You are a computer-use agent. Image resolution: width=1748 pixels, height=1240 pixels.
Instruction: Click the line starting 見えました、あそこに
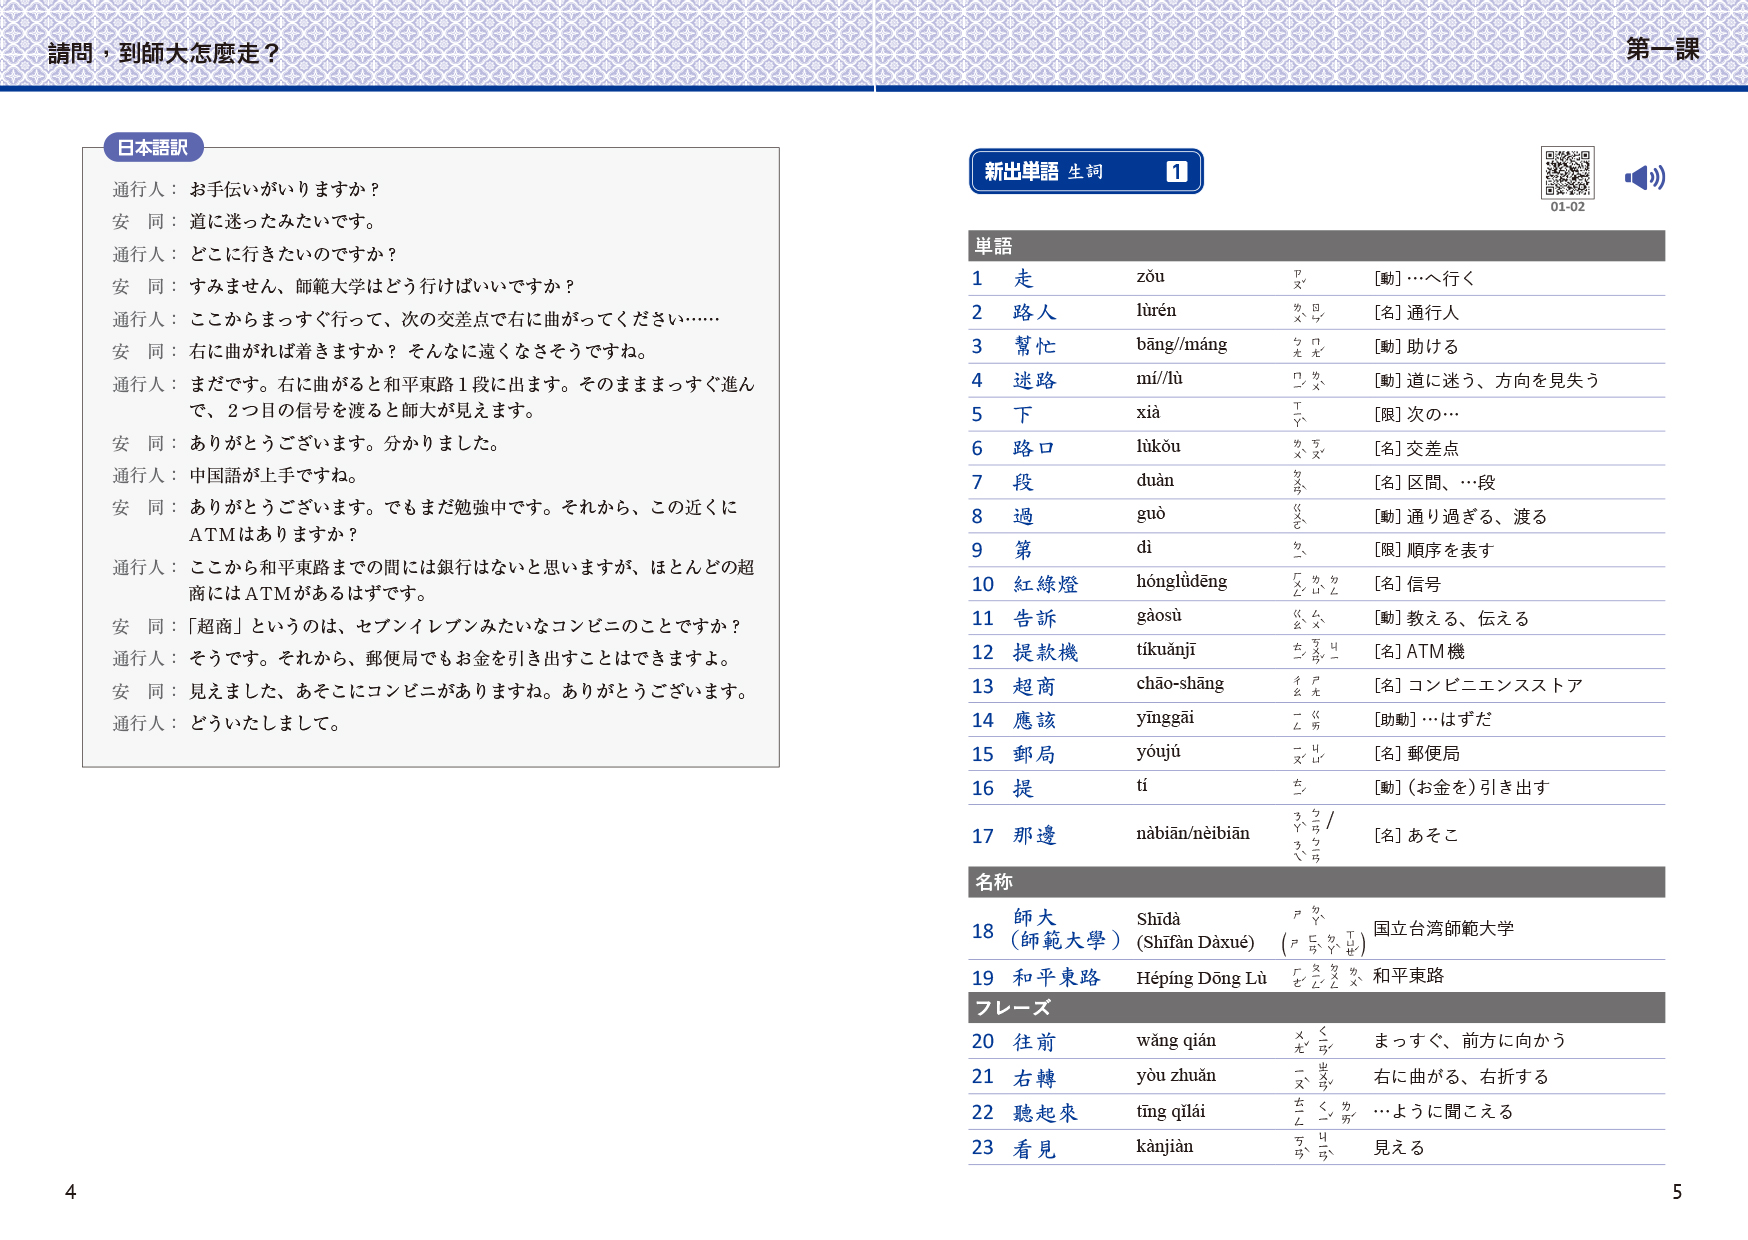[x=469, y=691]
